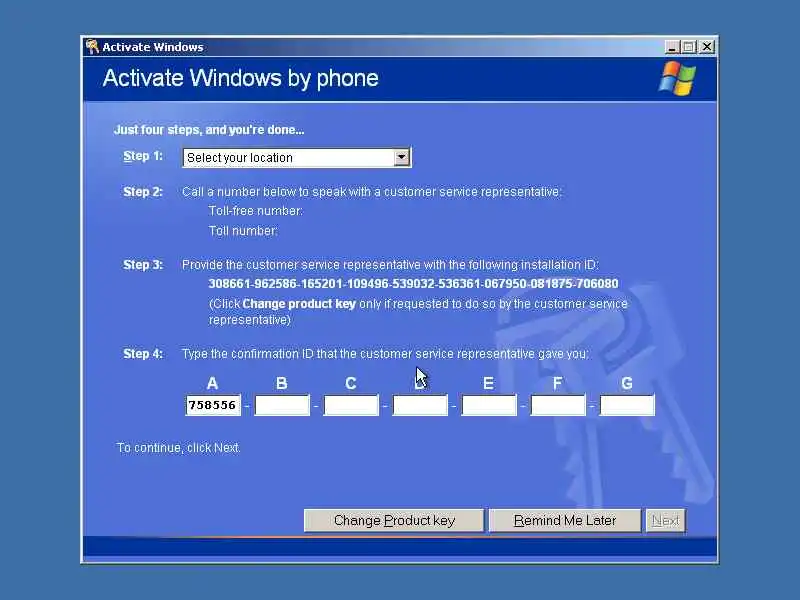Screen dimensions: 800x600
Task: Click the Windows flag logo
Action: coord(677,79)
